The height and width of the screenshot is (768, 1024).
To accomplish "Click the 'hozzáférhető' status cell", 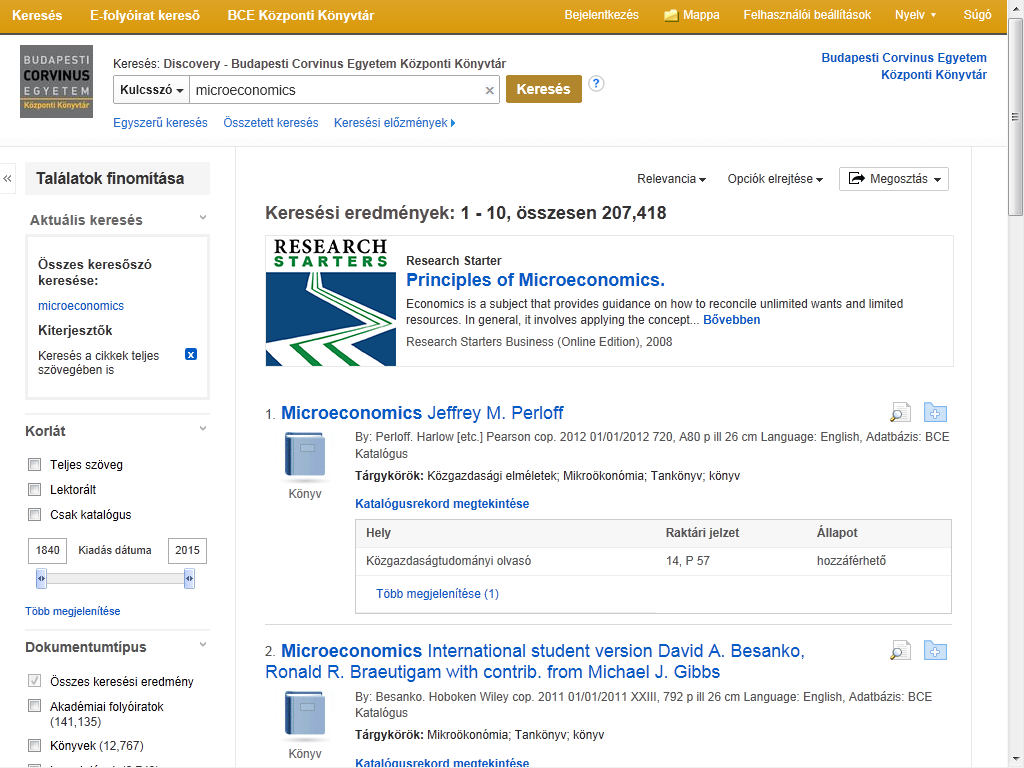I will [852, 561].
